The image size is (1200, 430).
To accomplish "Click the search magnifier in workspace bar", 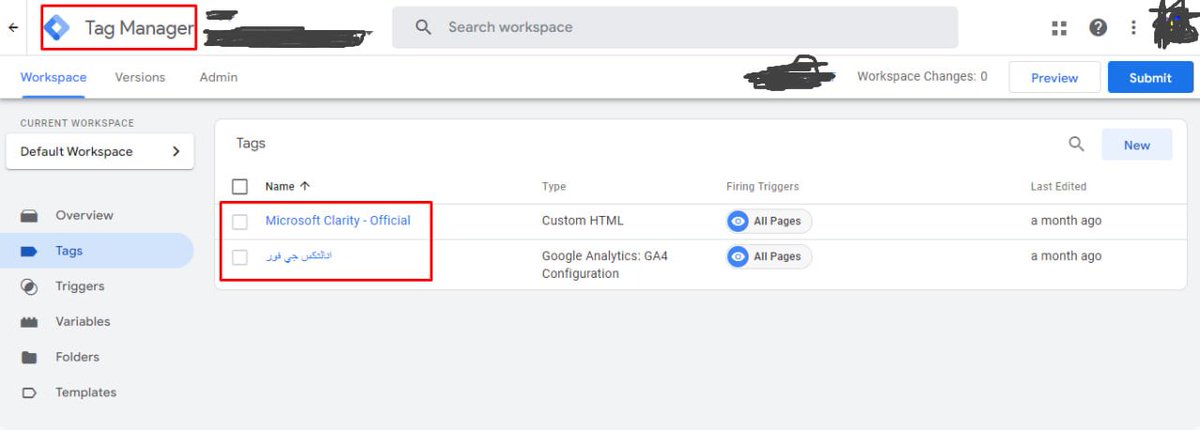I will 423,27.
